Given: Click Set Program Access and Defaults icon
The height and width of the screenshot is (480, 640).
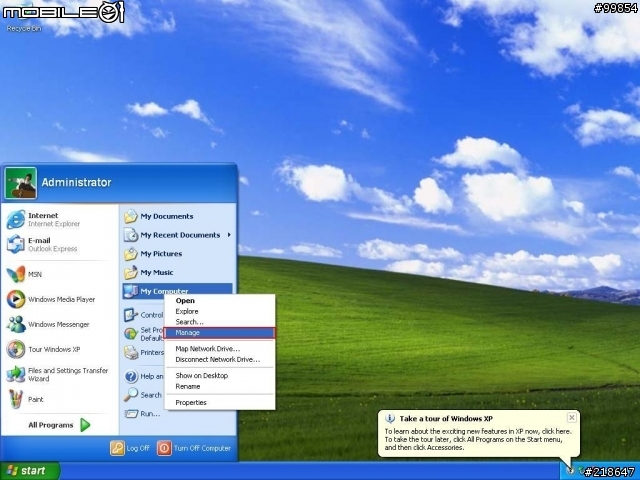Looking at the screenshot, I should (x=131, y=333).
